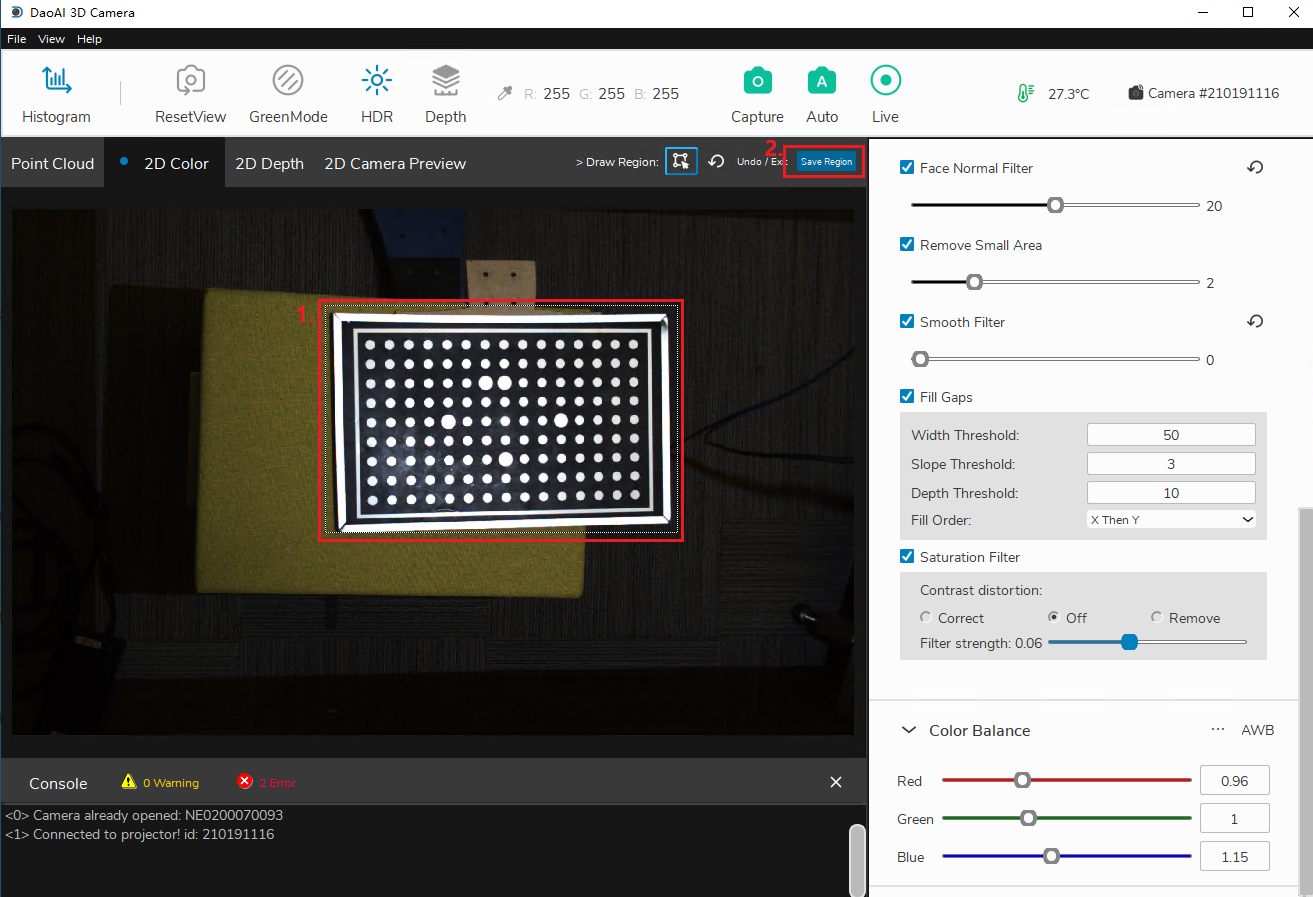Click the ResetView camera icon
Image resolution: width=1313 pixels, height=897 pixels.
coord(190,81)
